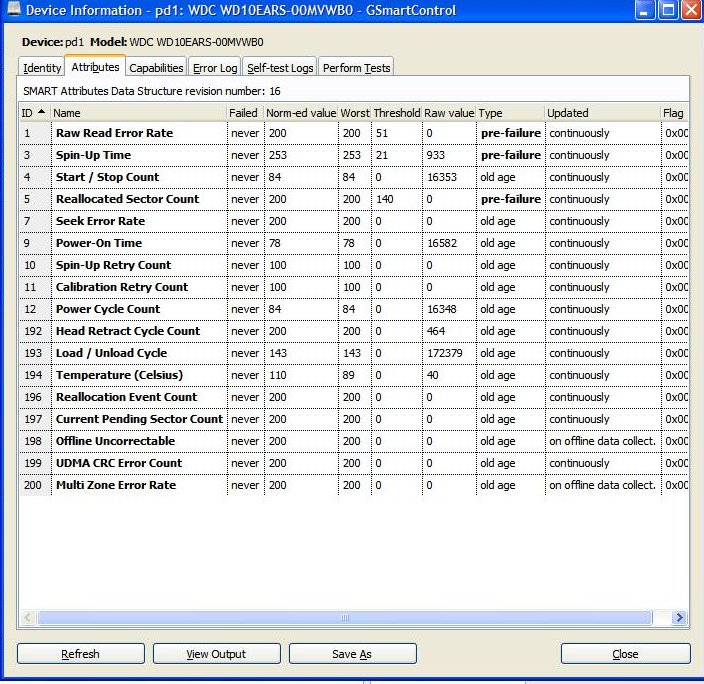Click the model text WDC WD10EARS-00MVWB0
The image size is (704, 684).
coord(197,42)
